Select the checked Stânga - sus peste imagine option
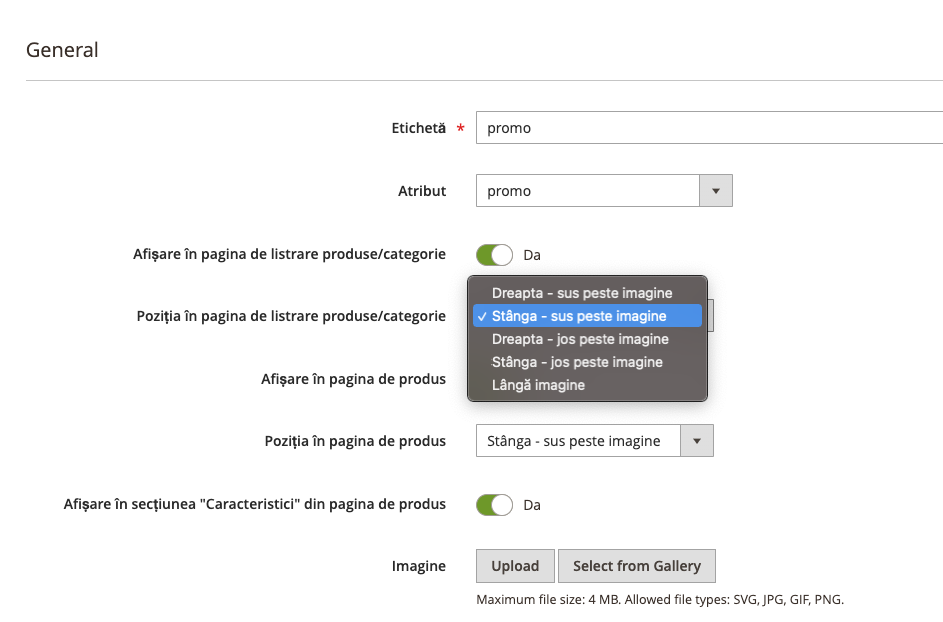Screen dimensions: 943x622 click(x=587, y=316)
